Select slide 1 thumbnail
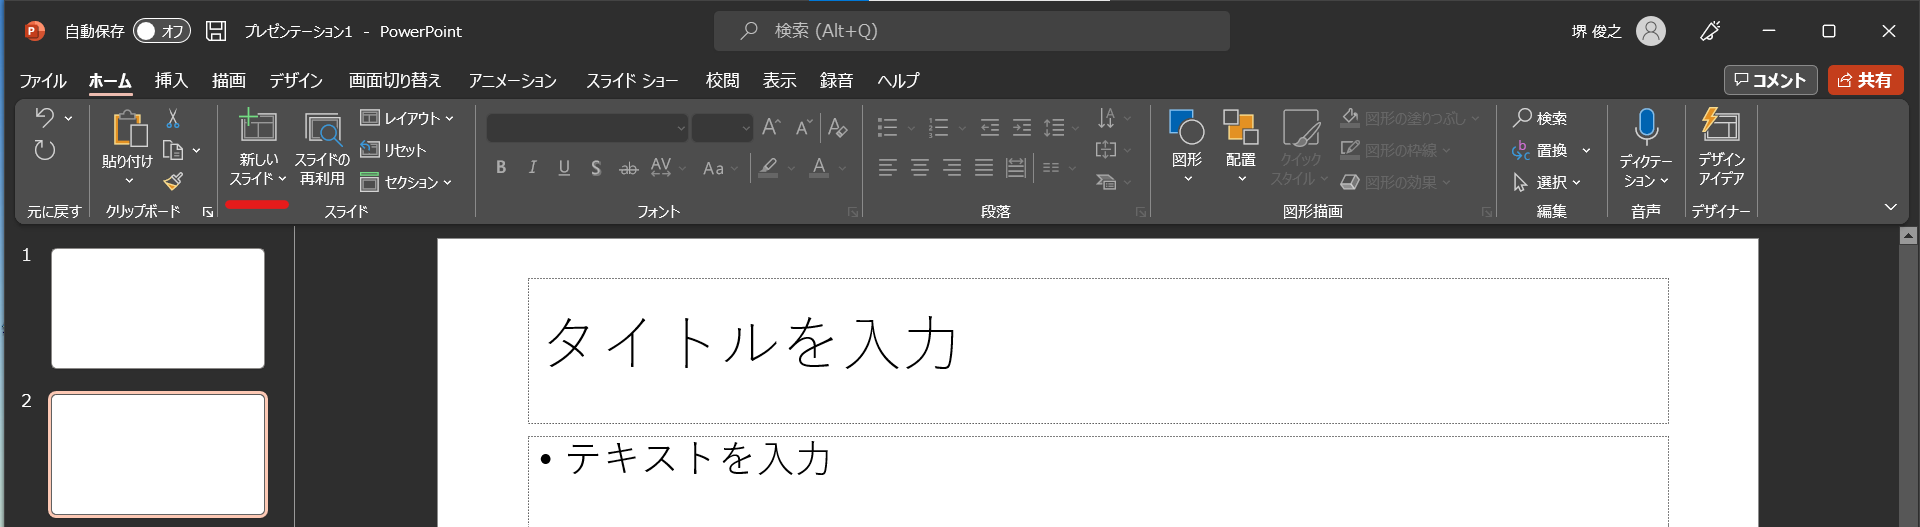This screenshot has width=1920, height=527. point(158,308)
